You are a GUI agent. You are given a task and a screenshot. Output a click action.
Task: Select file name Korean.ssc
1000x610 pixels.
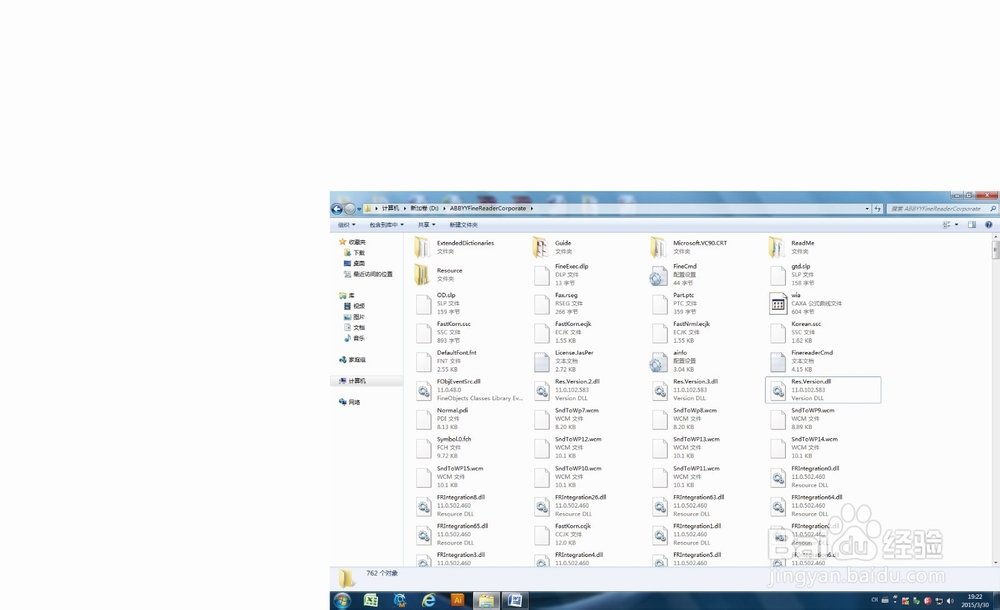(806, 324)
